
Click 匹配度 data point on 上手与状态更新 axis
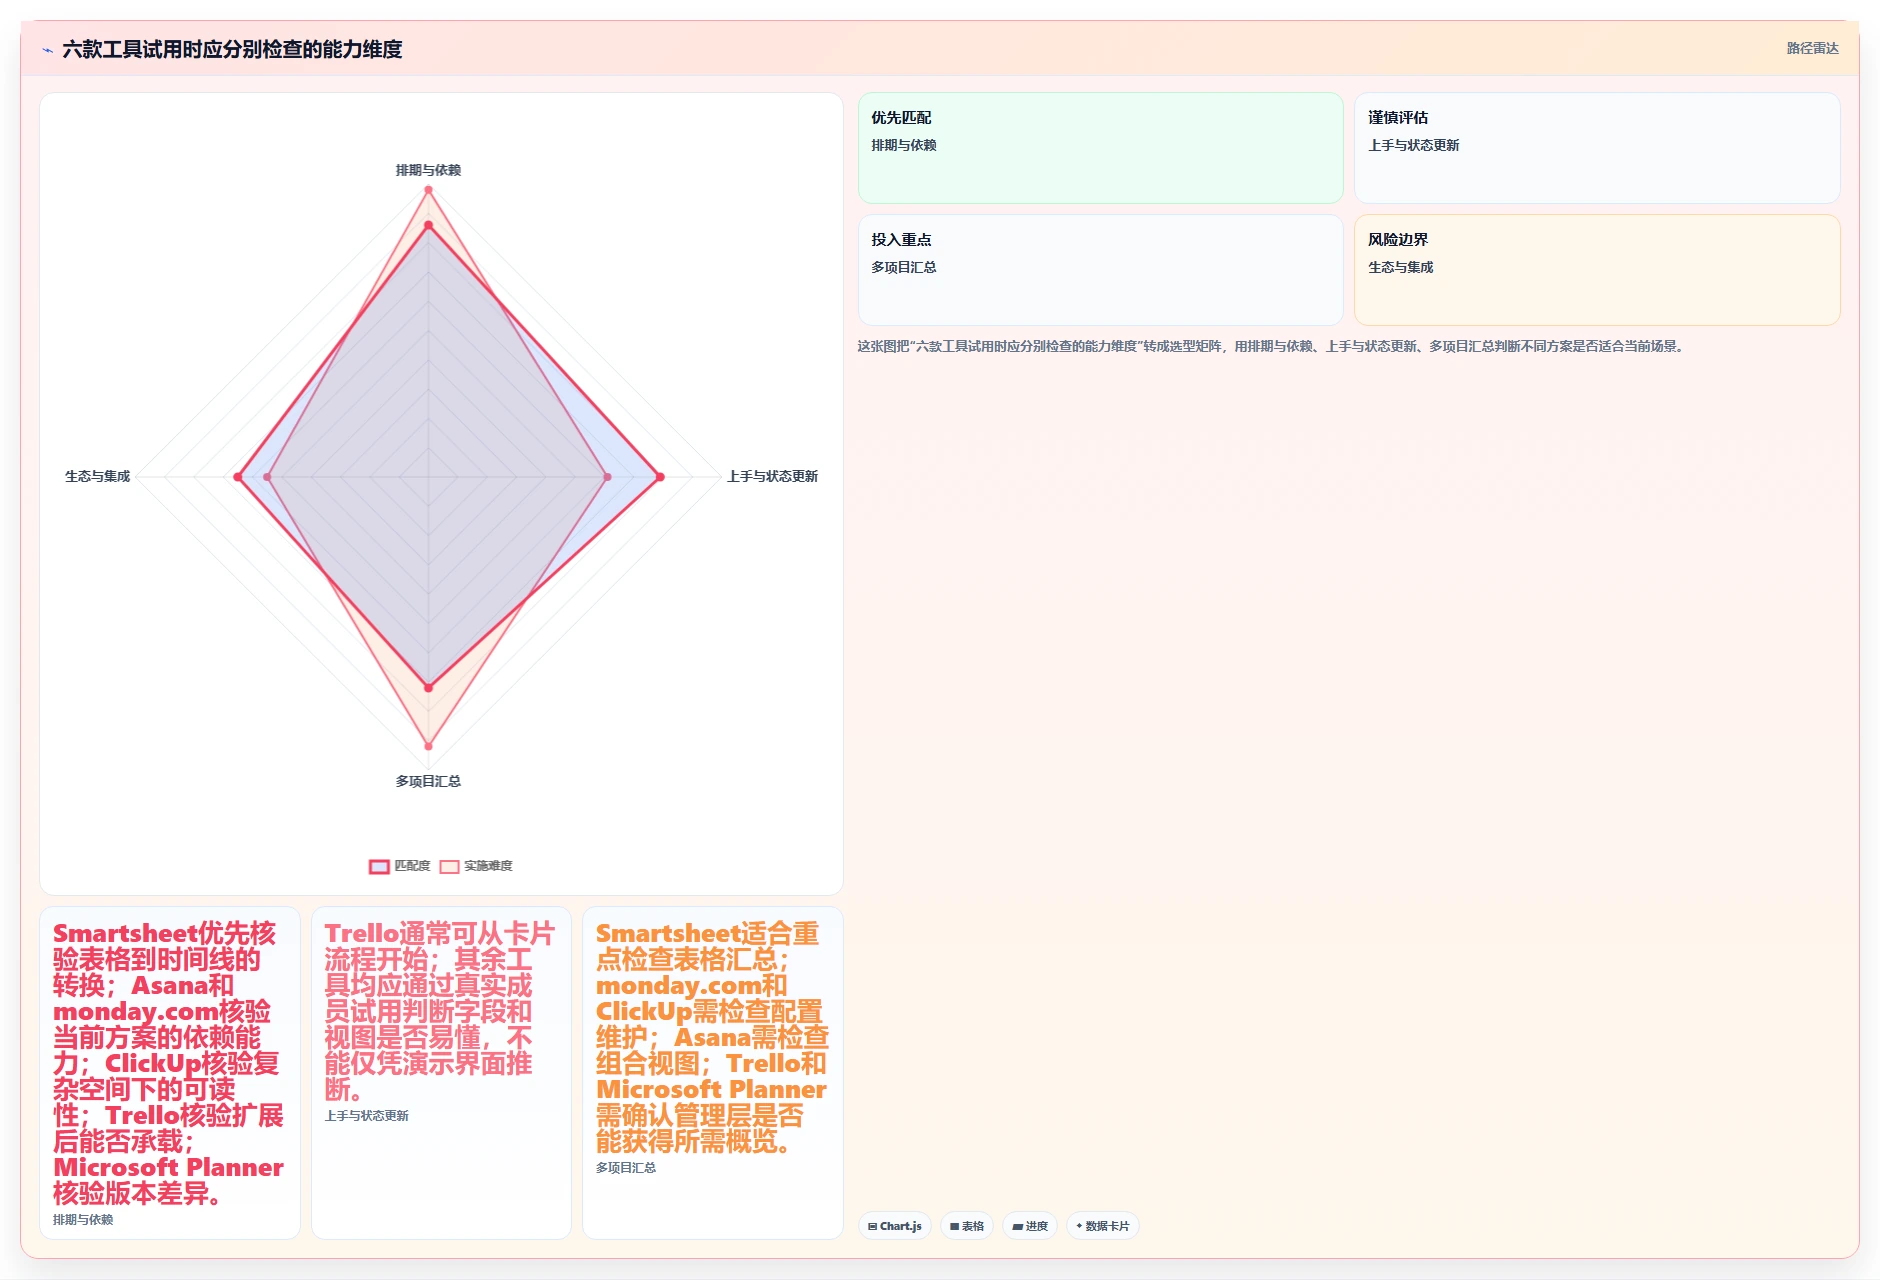(x=659, y=477)
